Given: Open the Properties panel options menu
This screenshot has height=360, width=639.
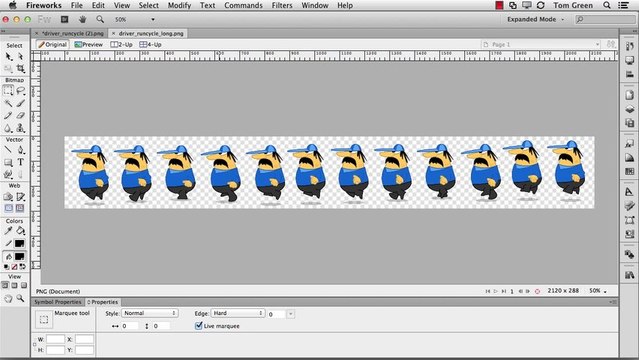Looking at the screenshot, I should pos(613,302).
